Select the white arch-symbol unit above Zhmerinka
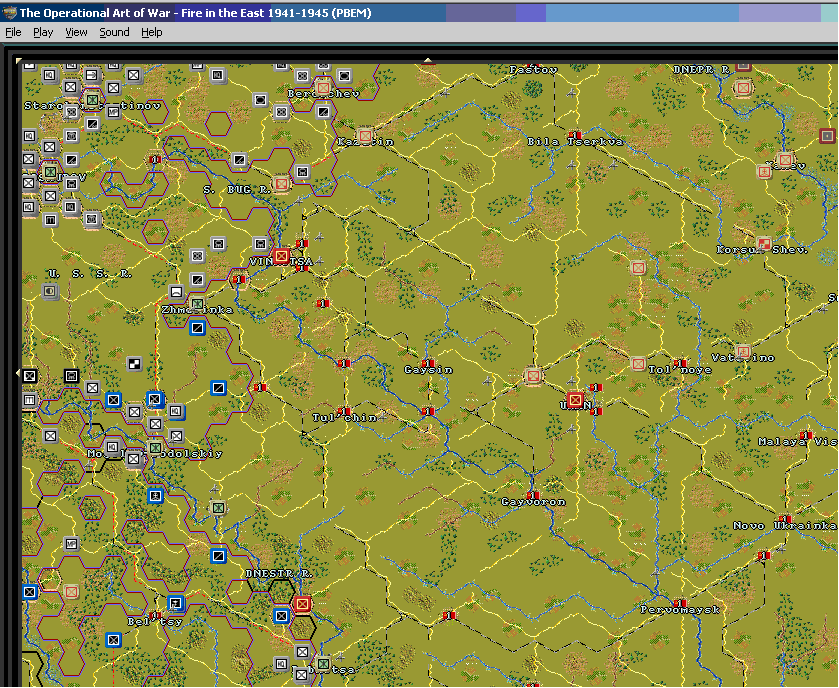The height and width of the screenshot is (688, 839). 176,292
